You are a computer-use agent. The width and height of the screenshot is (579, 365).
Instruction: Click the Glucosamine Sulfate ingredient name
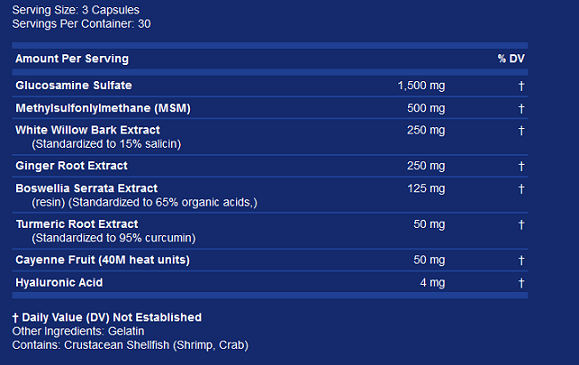tap(73, 85)
